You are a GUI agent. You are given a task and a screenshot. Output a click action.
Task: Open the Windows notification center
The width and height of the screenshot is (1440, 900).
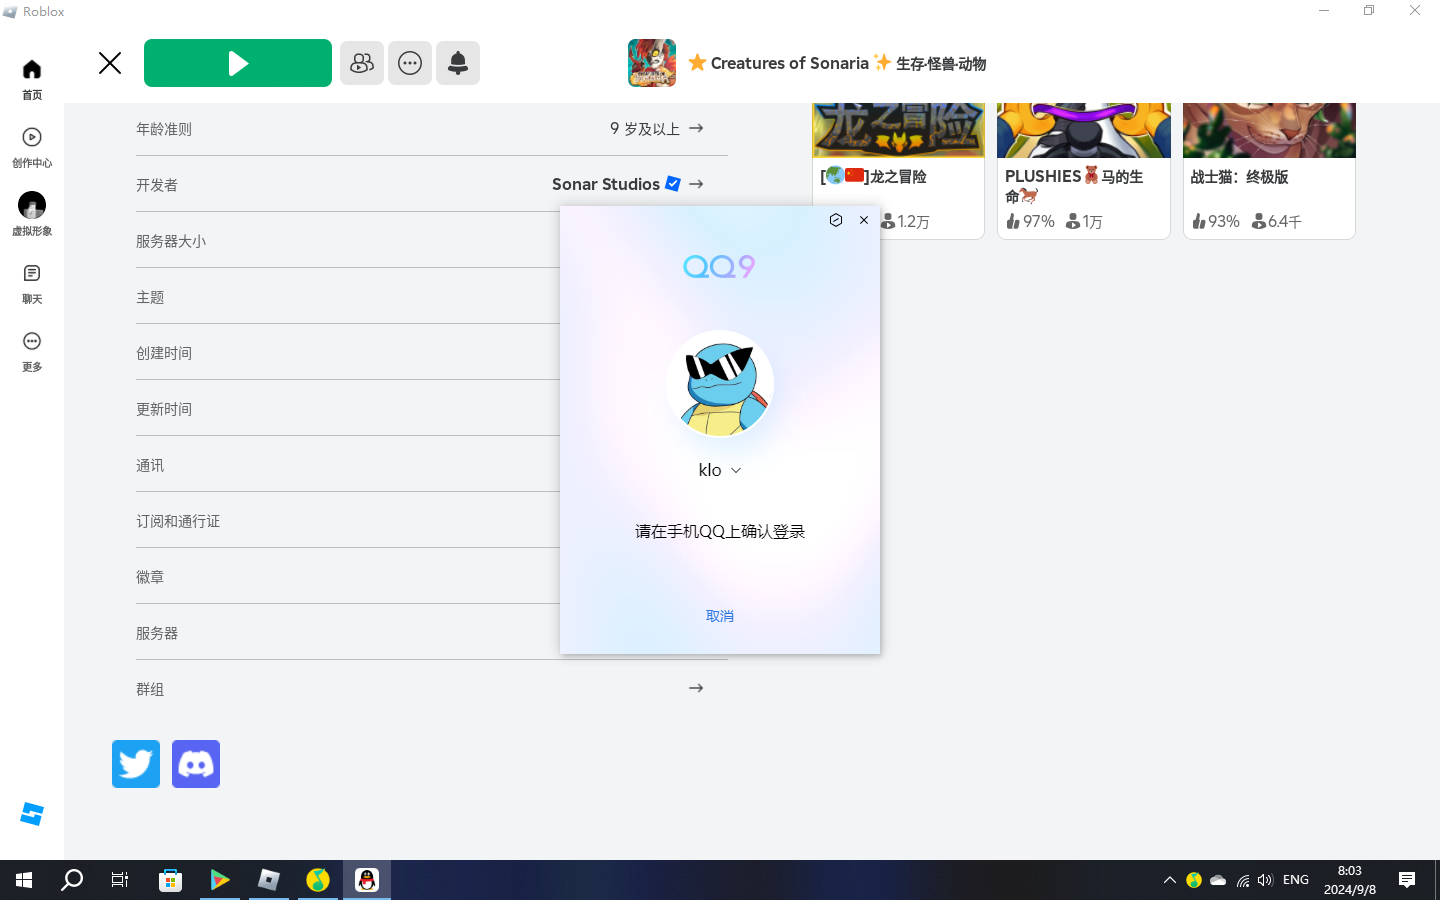(1407, 880)
